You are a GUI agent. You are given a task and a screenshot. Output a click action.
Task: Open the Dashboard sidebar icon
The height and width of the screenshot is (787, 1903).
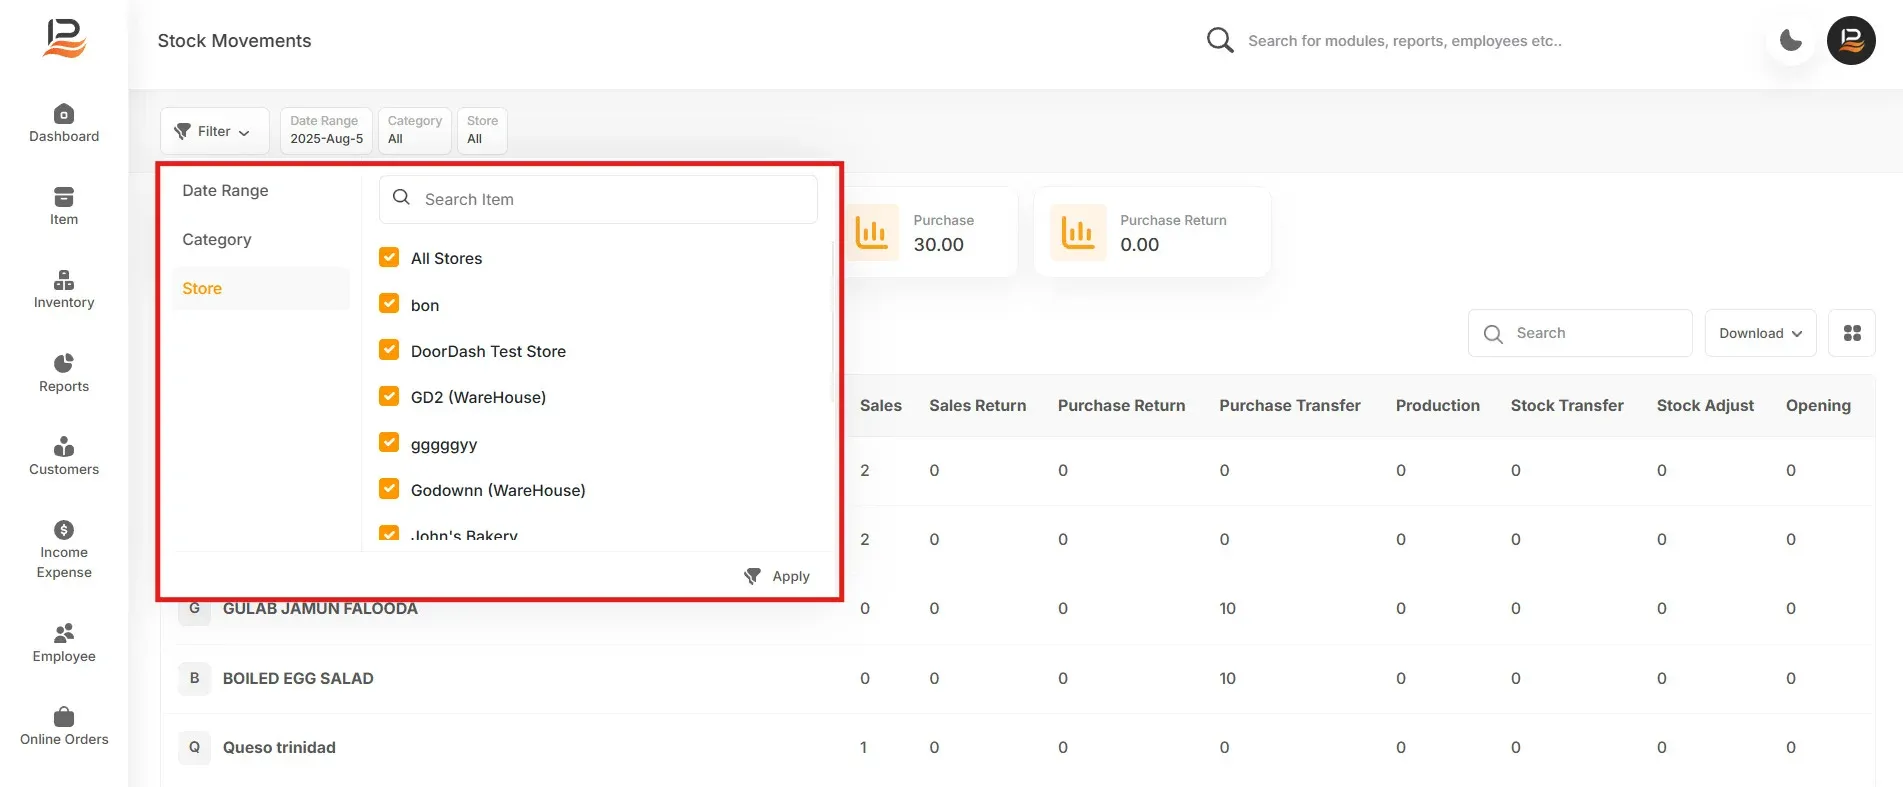pyautogui.click(x=64, y=114)
